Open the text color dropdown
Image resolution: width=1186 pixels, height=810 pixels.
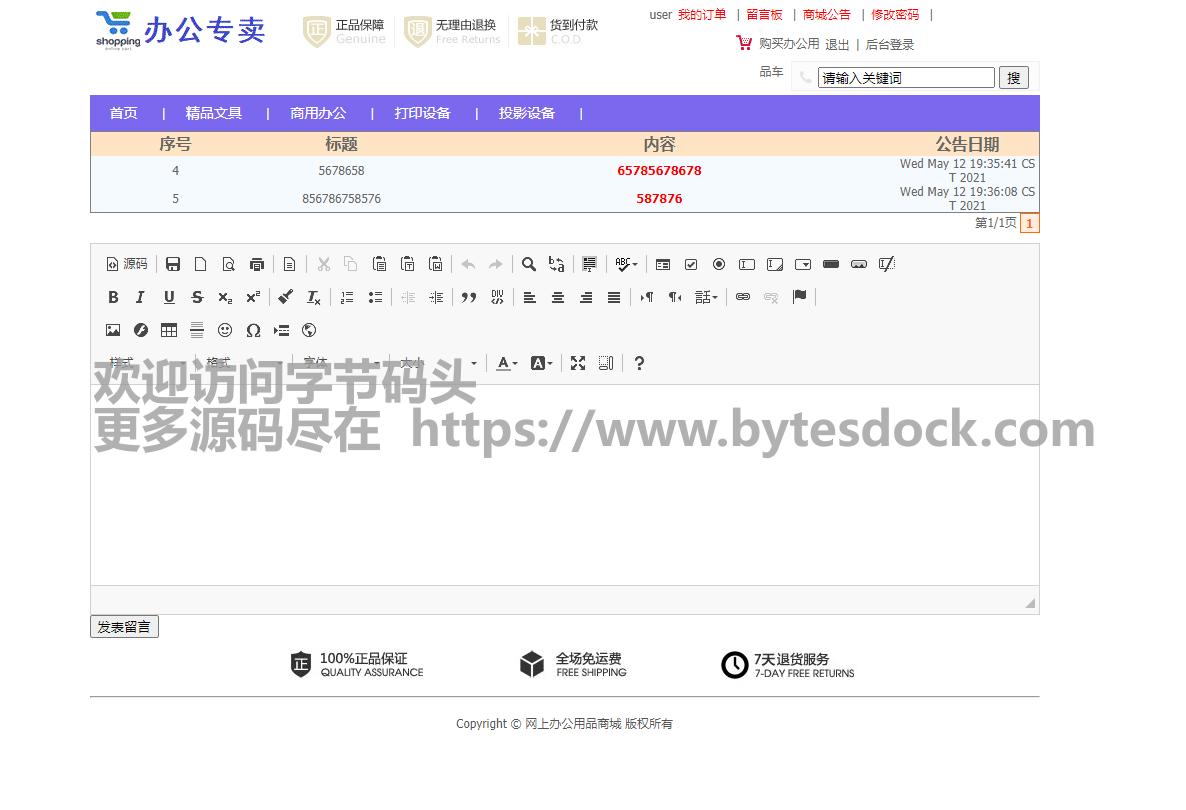coord(507,363)
